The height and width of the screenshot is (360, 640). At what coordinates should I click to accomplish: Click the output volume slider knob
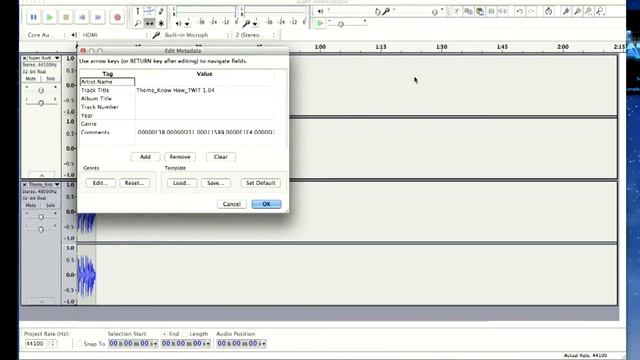(378, 12)
